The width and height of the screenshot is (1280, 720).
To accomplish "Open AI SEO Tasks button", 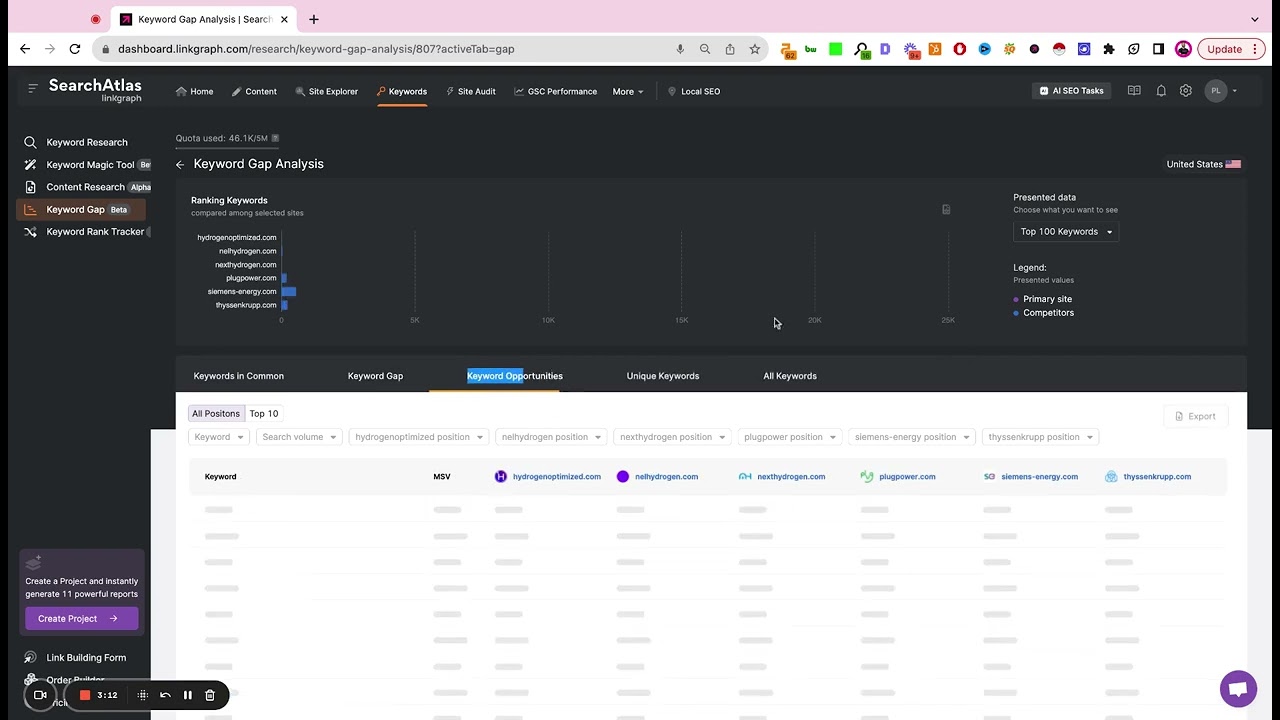I will 1071,91.
